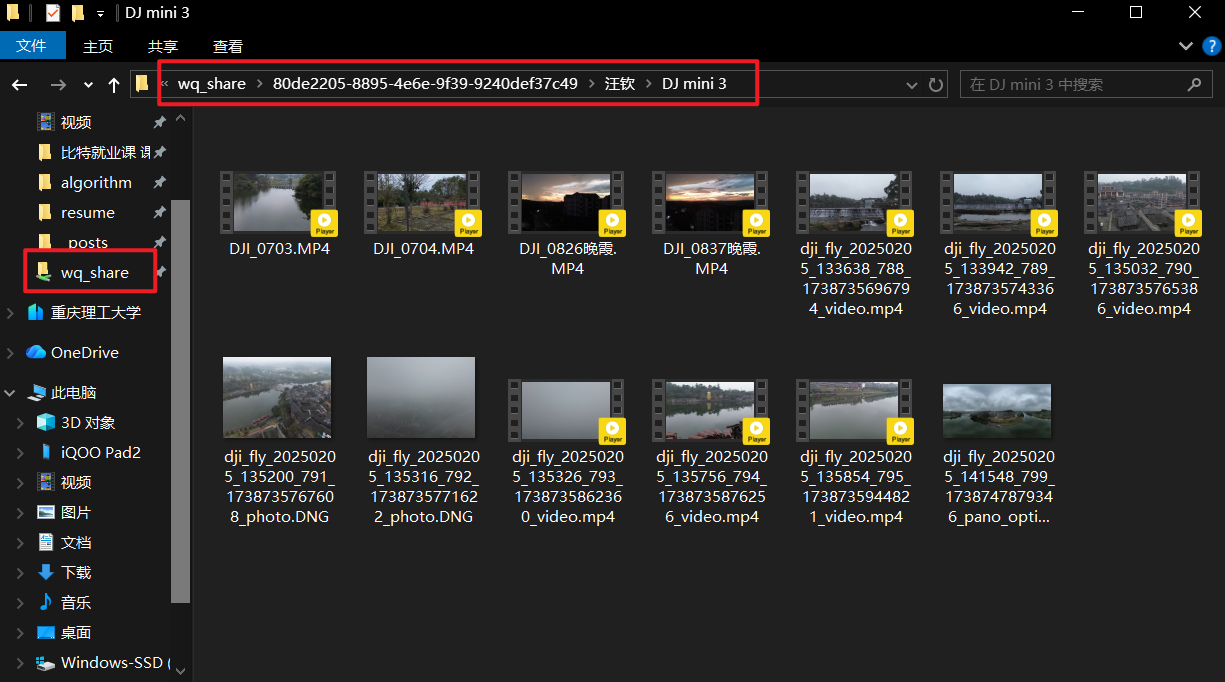Select dji_fly 135756_794 video thumbnail
1225x682 pixels.
pos(710,411)
